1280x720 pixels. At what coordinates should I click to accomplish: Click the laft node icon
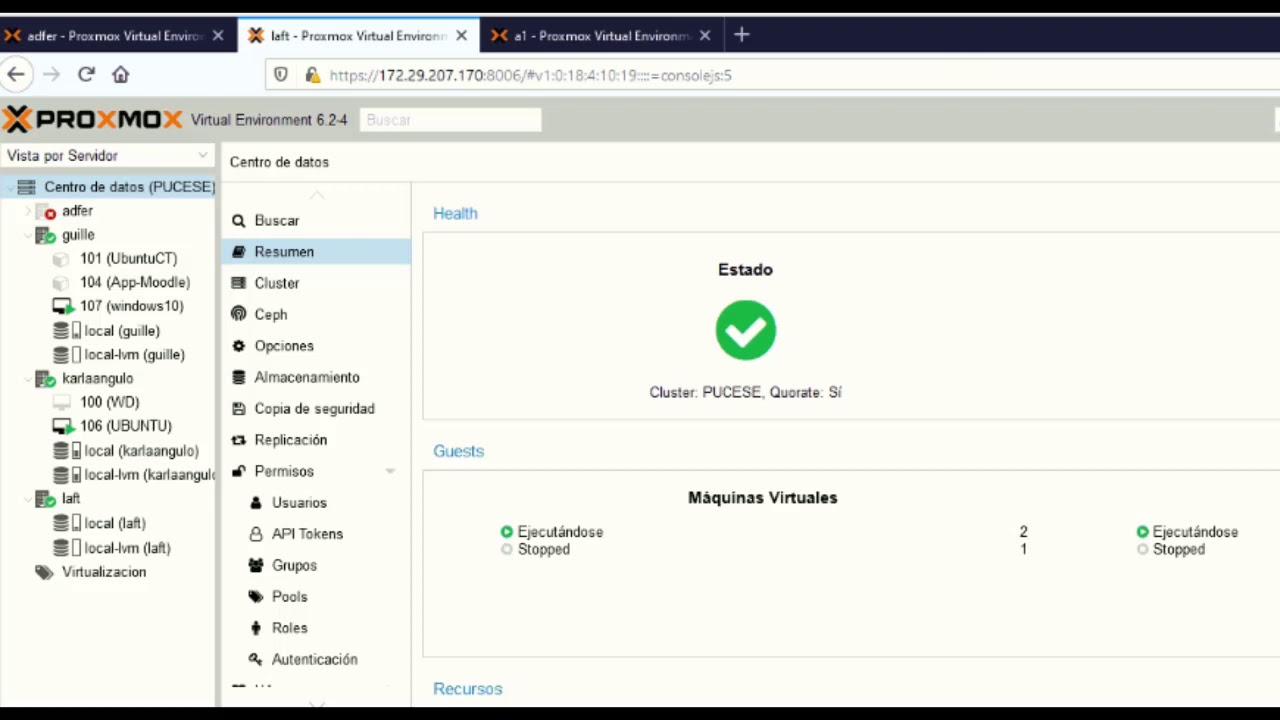[46, 499]
